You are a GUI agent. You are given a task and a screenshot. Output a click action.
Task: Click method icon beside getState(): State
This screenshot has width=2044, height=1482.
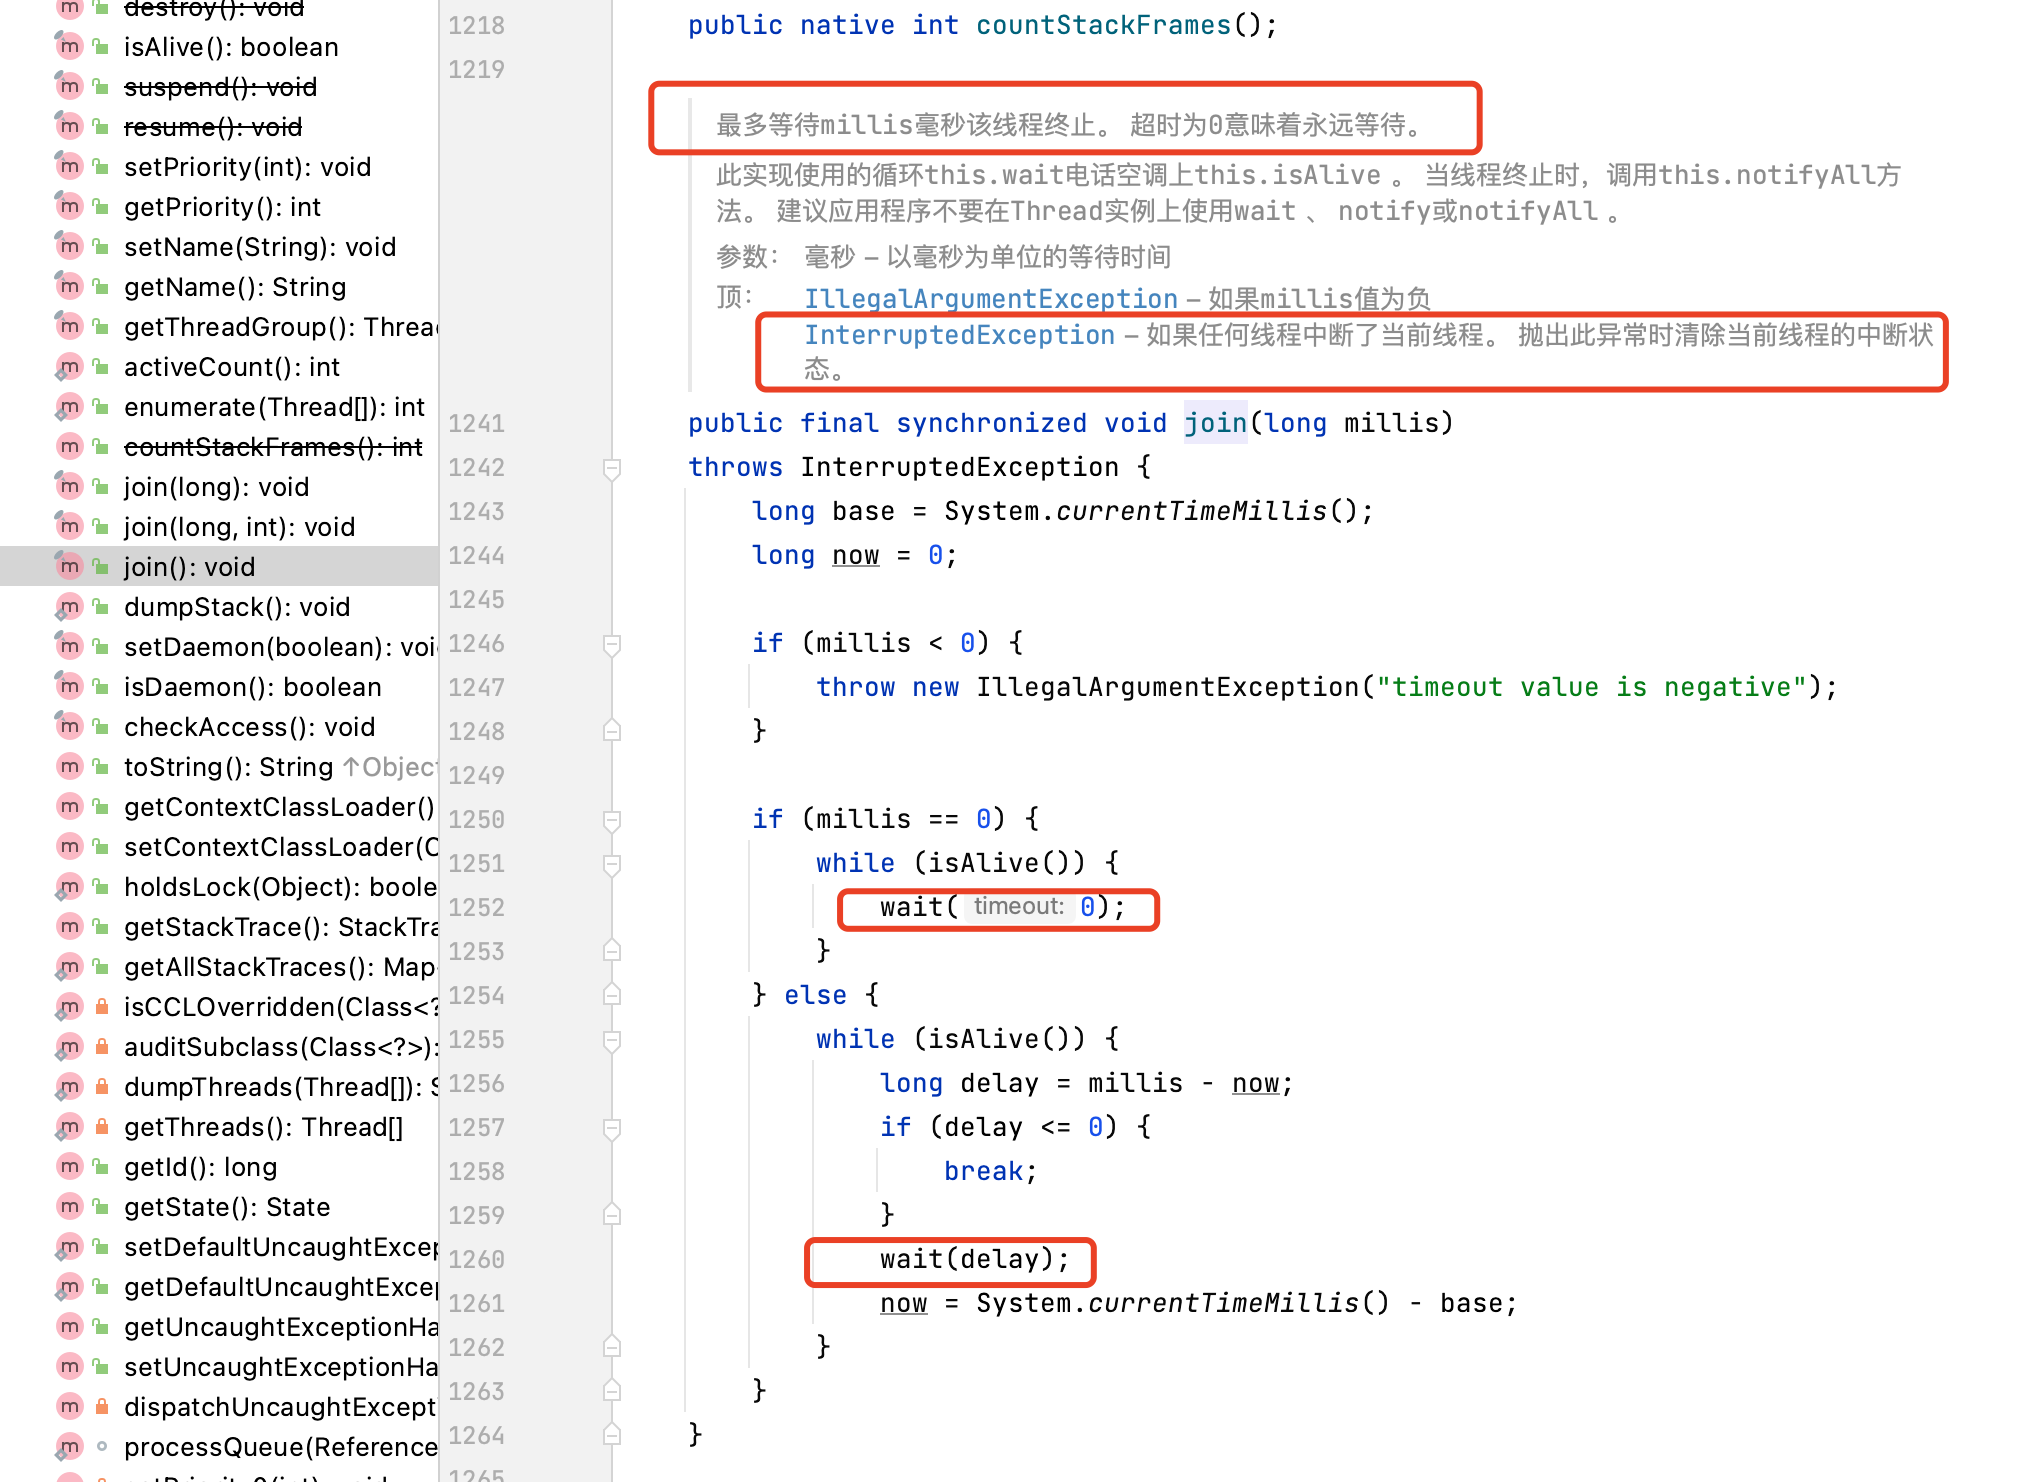[69, 1207]
